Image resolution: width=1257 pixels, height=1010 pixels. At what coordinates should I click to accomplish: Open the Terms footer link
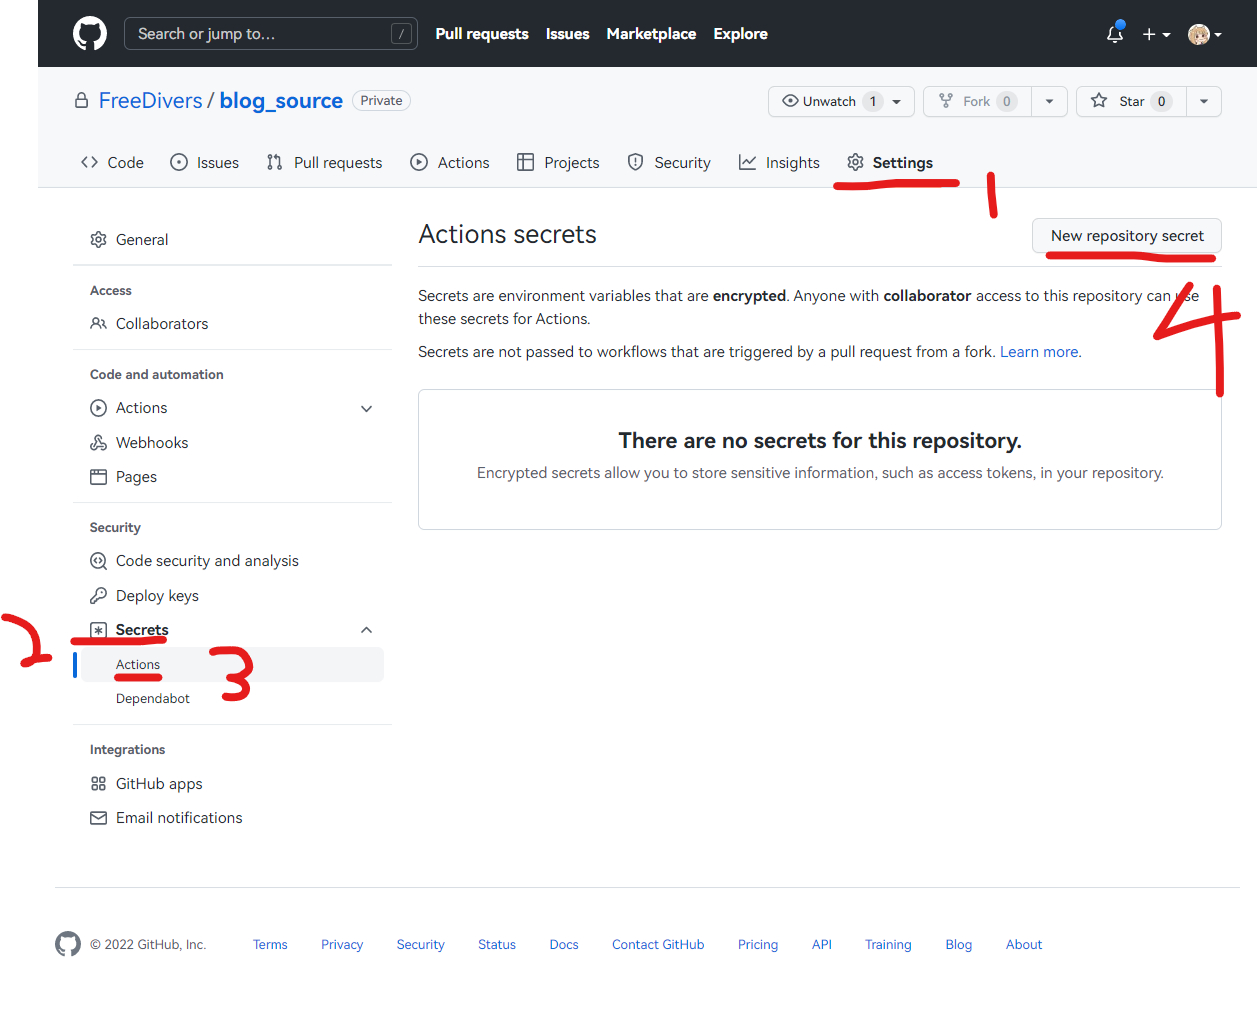coord(270,945)
